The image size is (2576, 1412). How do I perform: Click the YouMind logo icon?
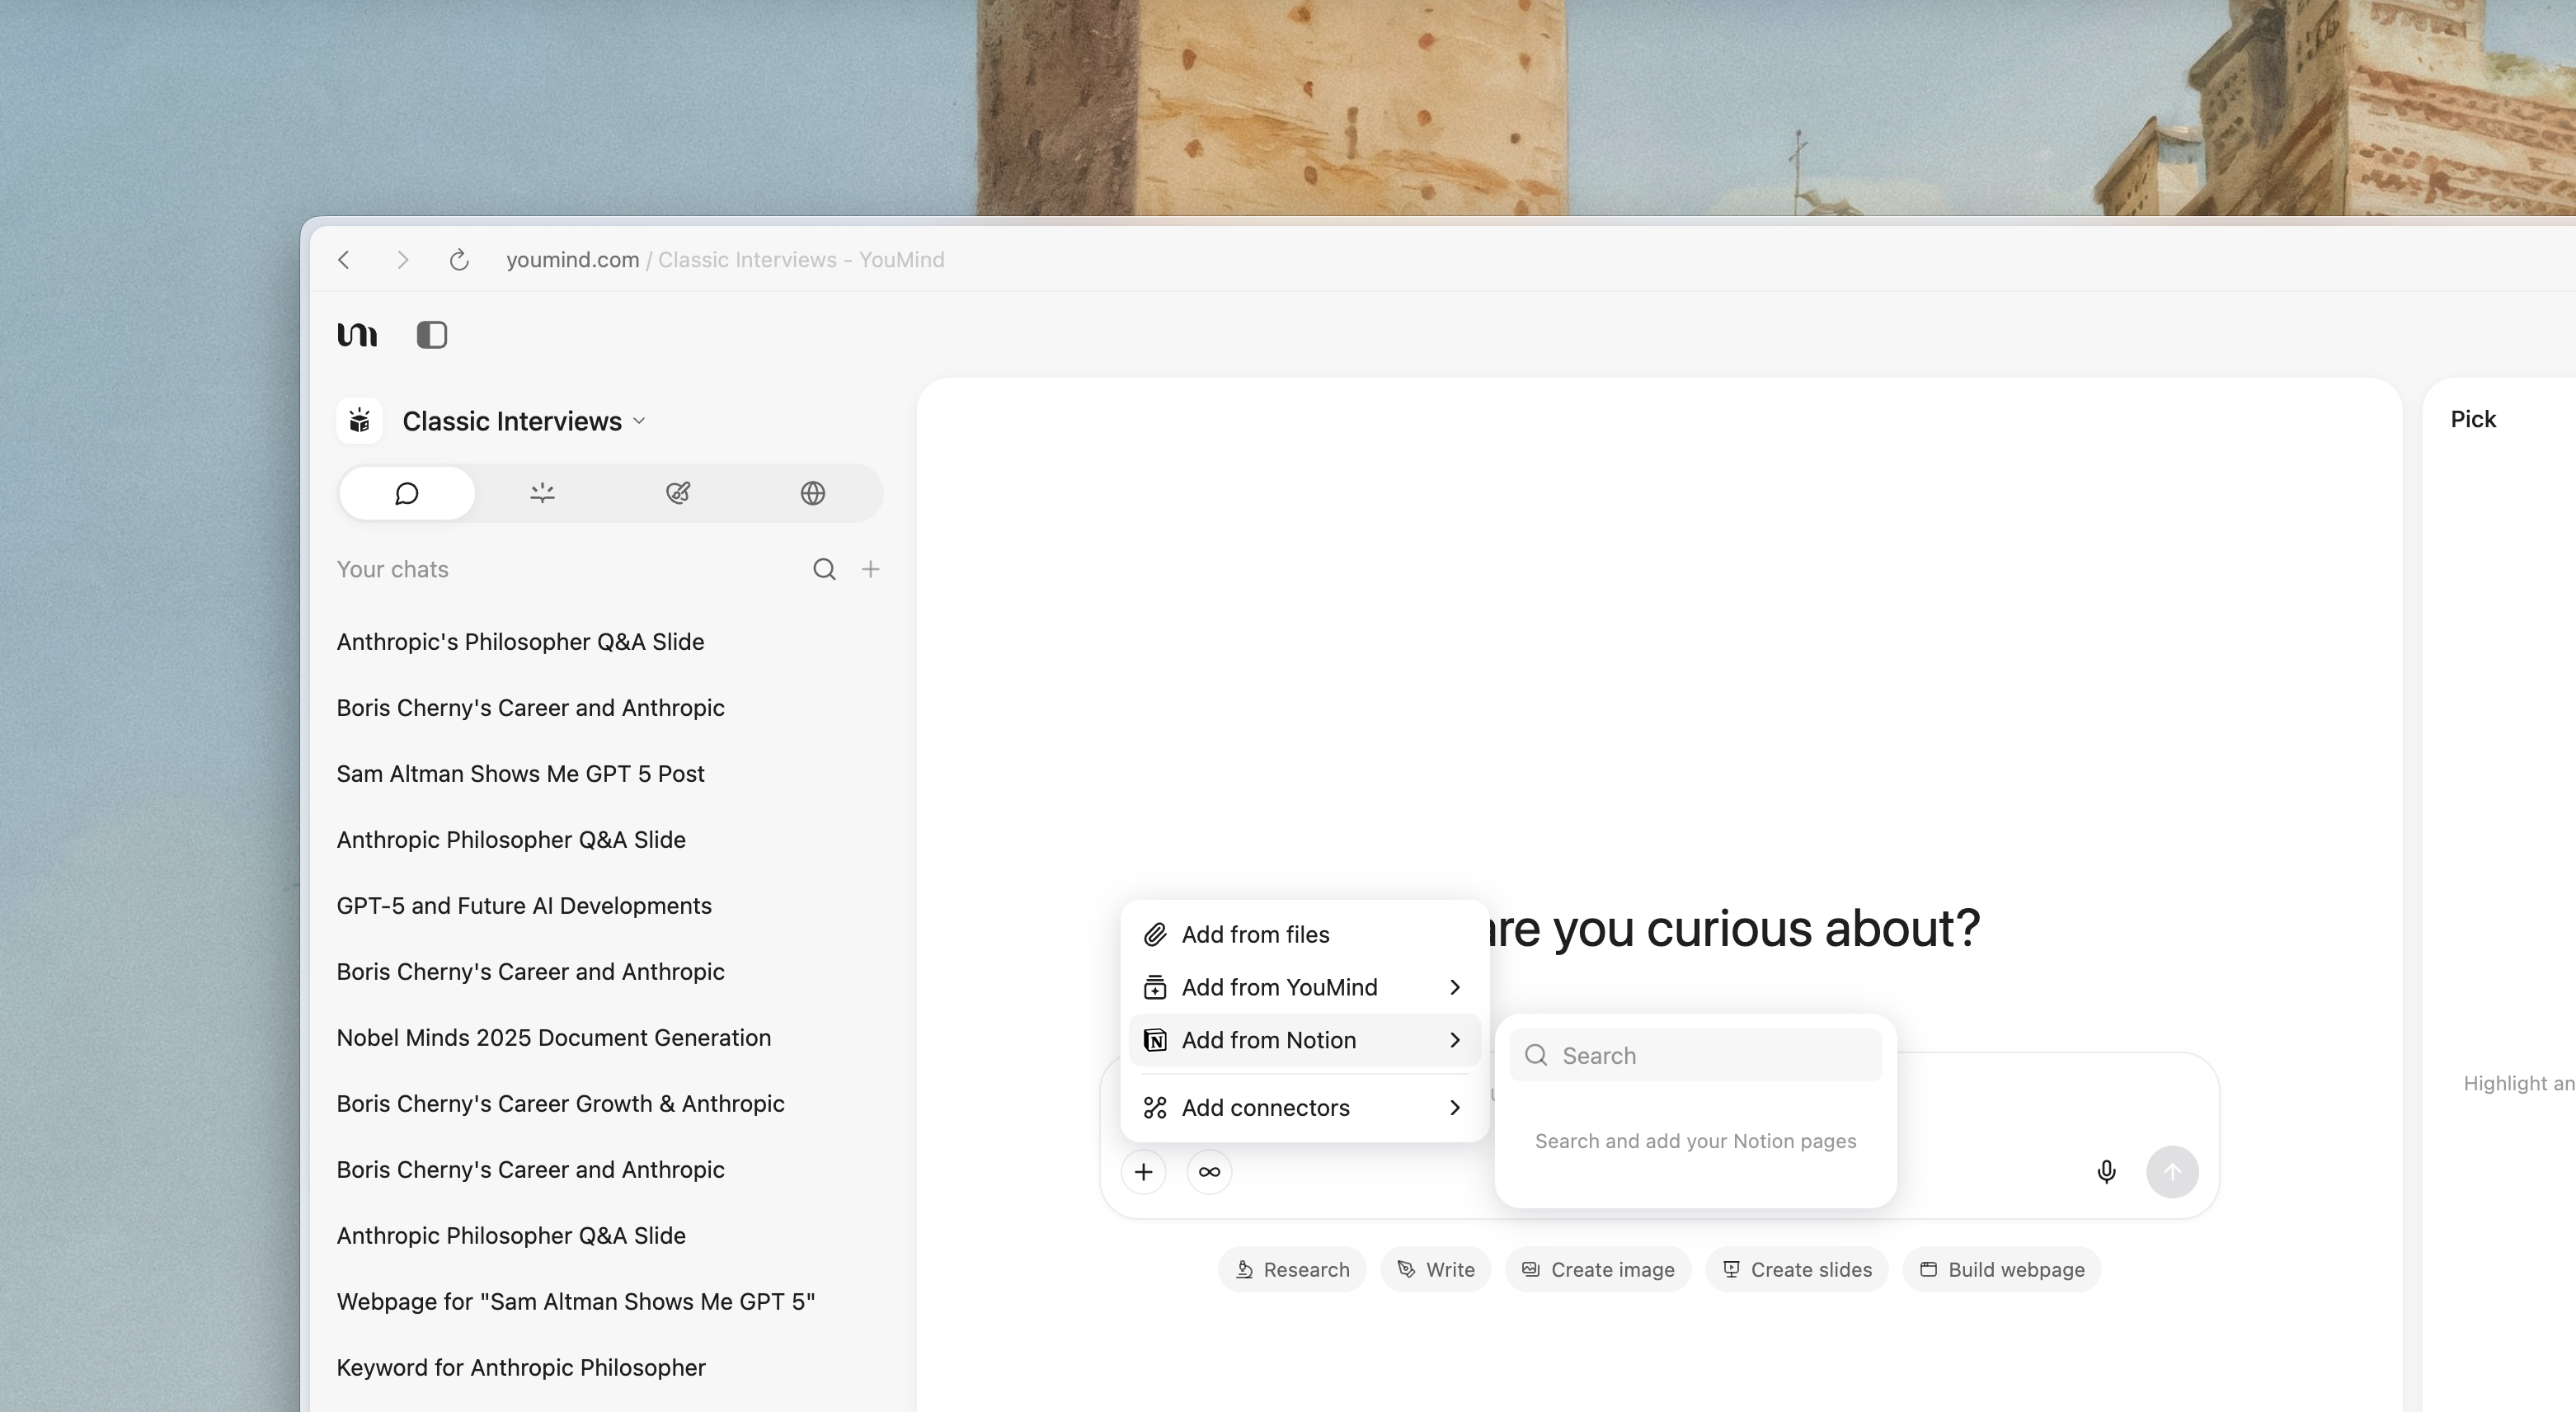pos(357,334)
